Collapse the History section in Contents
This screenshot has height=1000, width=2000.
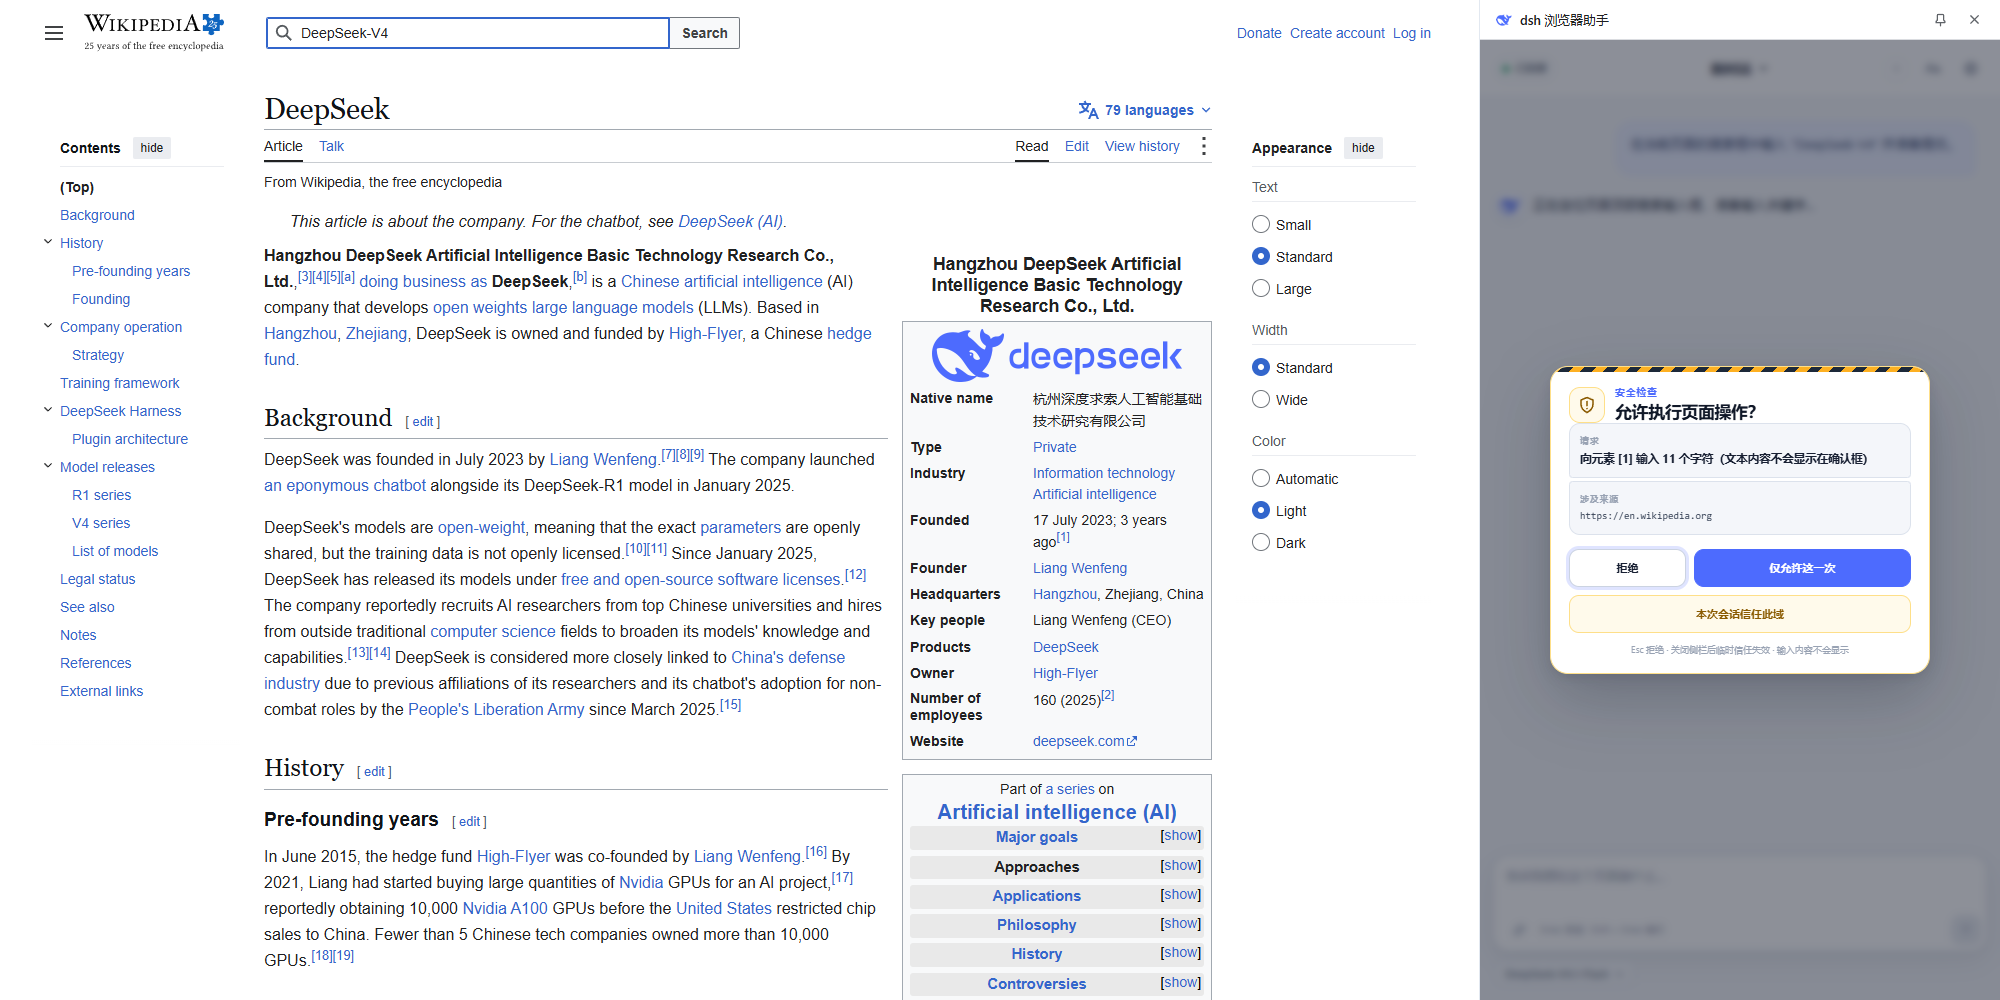tap(48, 242)
